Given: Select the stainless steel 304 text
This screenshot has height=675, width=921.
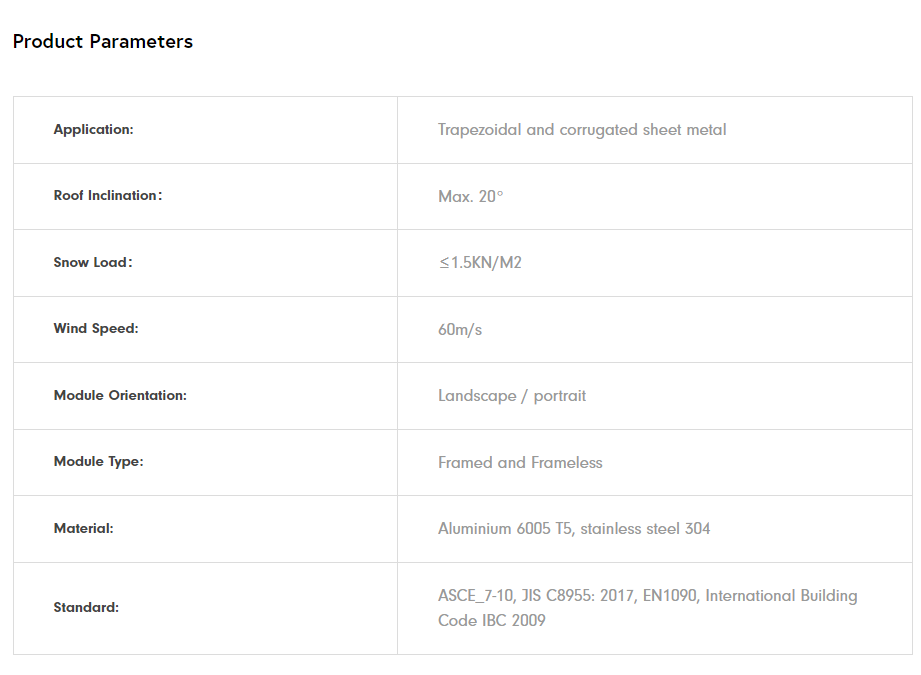Looking at the screenshot, I should coord(646,529).
